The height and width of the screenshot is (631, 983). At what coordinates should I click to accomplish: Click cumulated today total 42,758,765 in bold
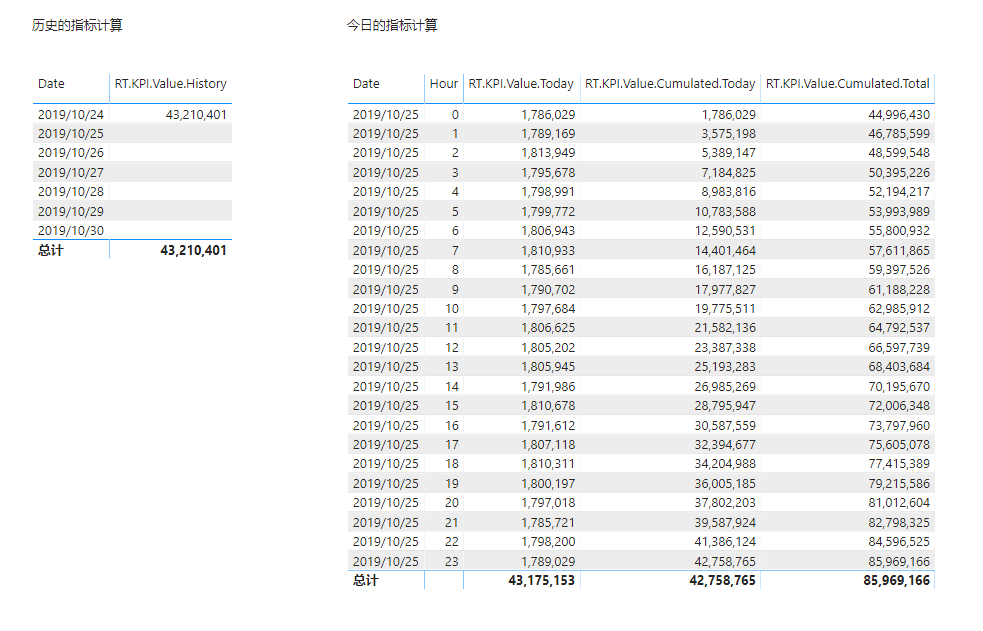(x=722, y=580)
